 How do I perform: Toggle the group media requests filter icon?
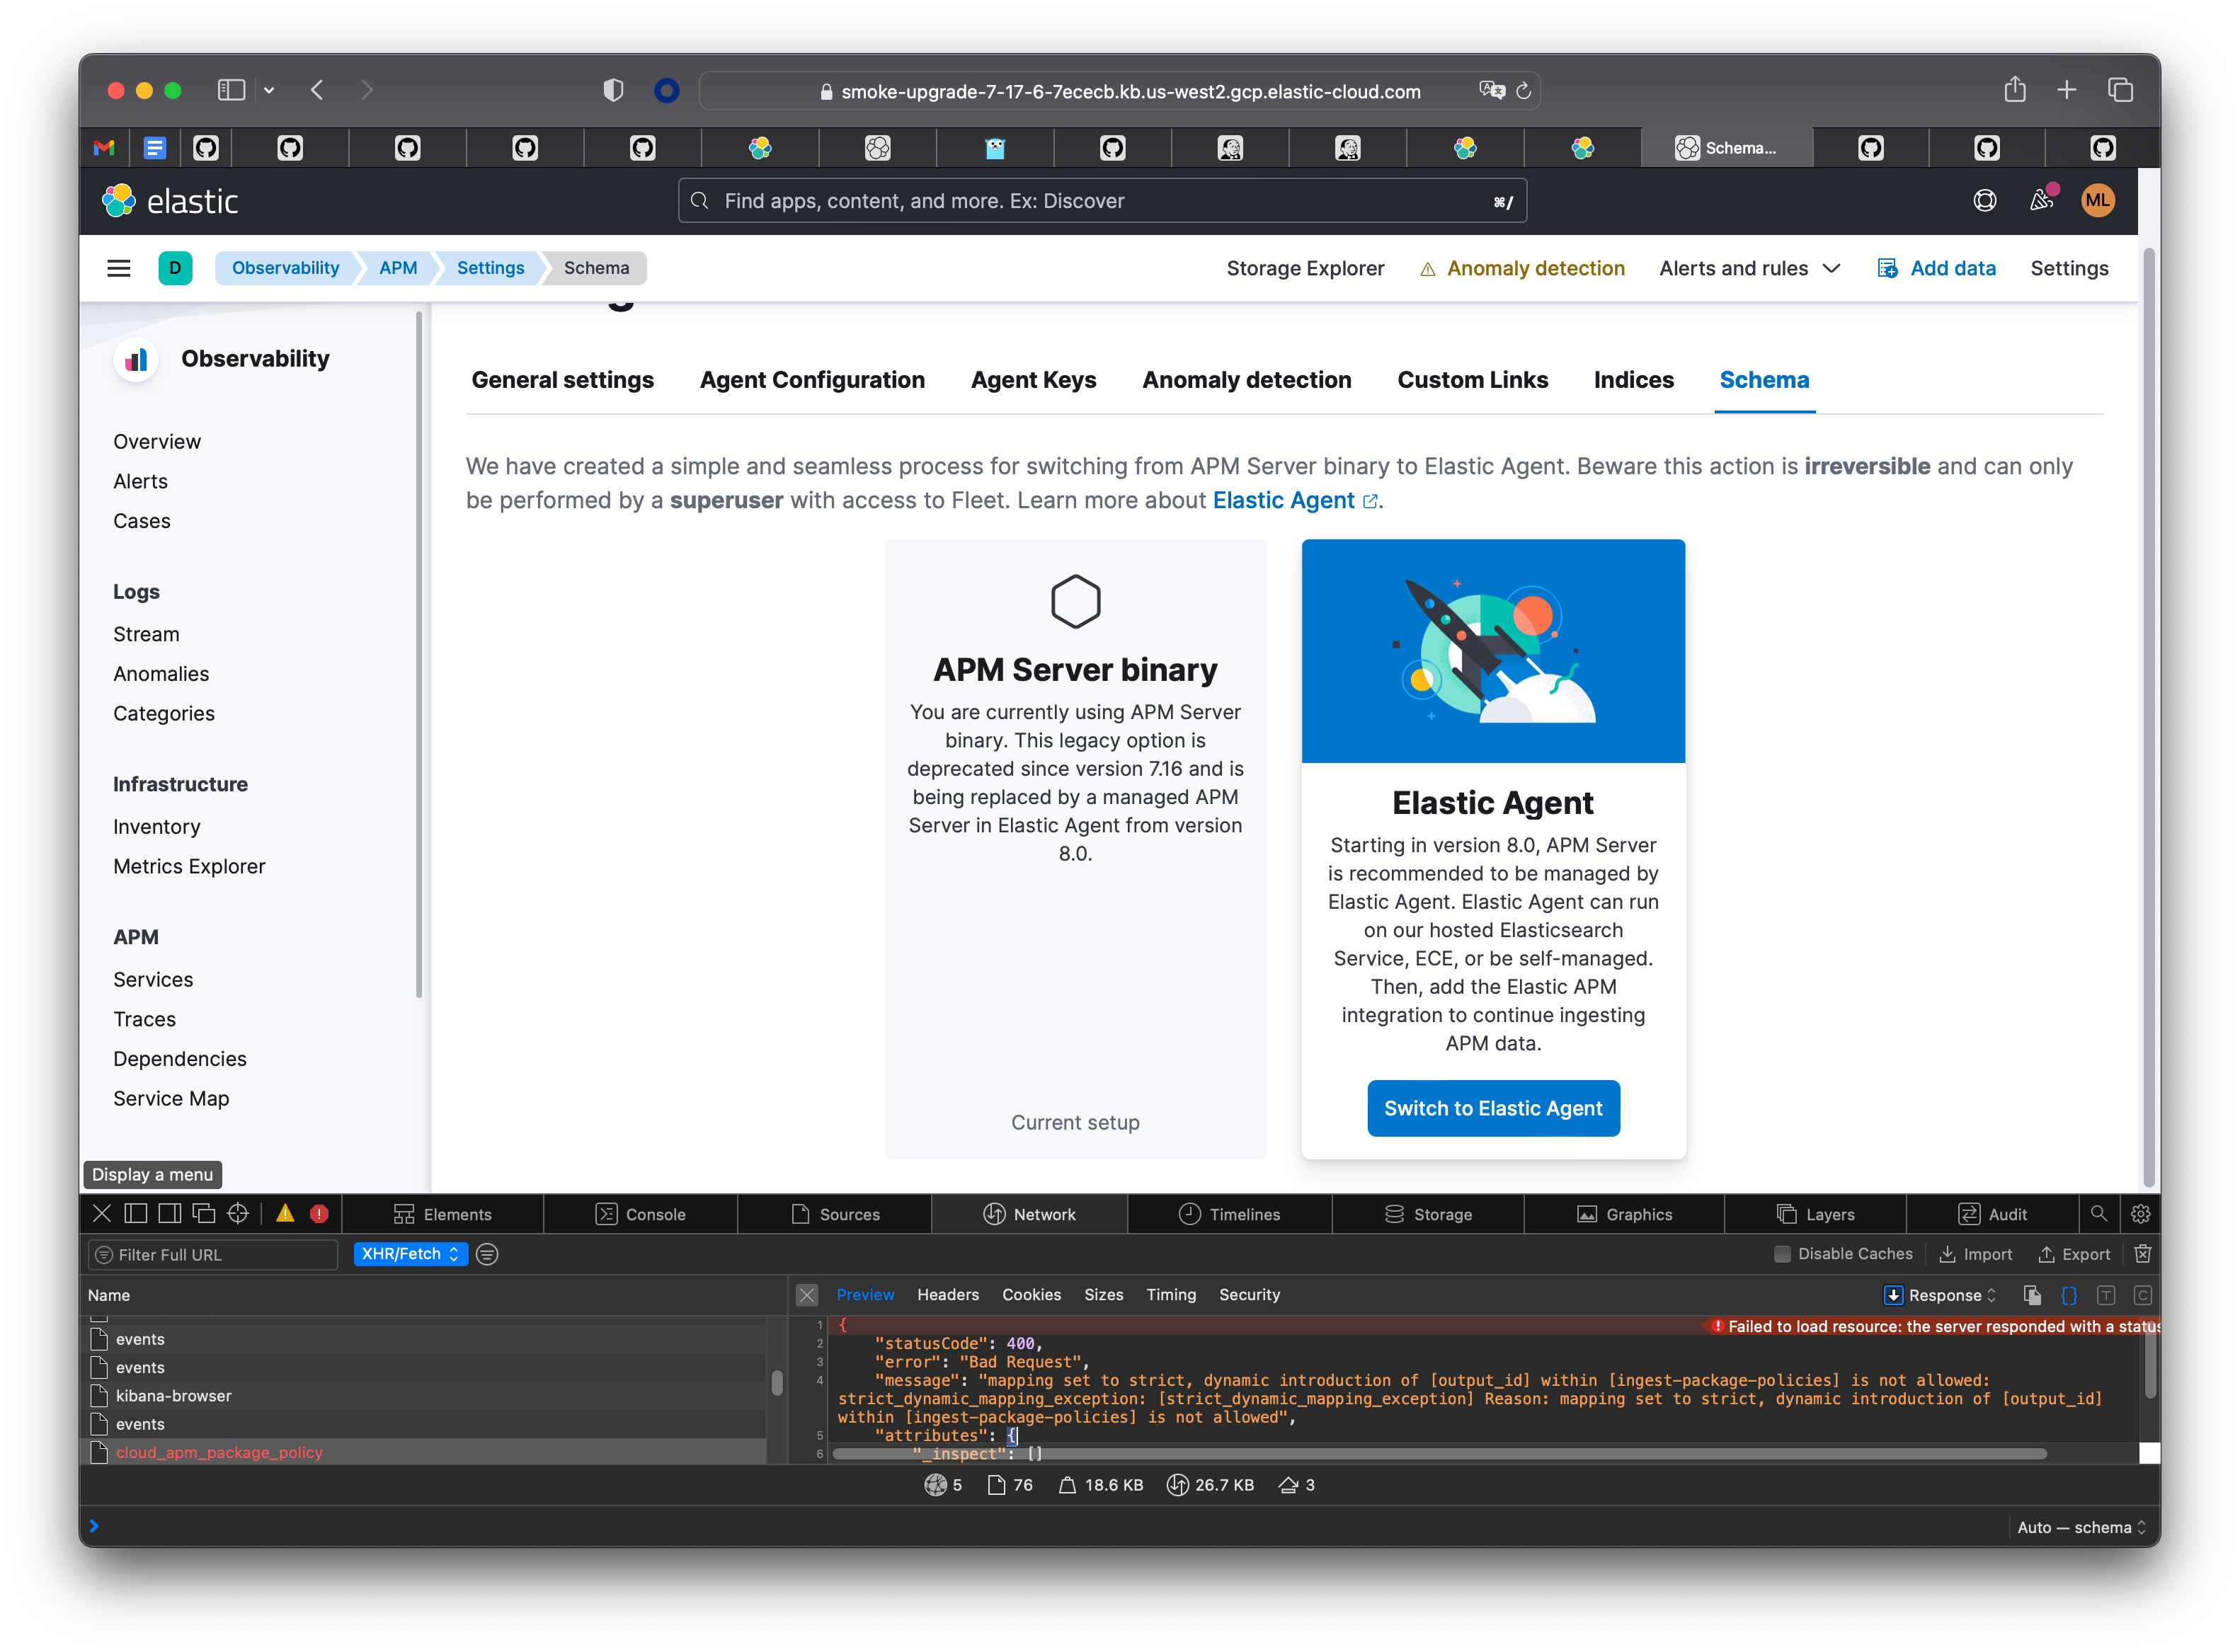point(487,1254)
